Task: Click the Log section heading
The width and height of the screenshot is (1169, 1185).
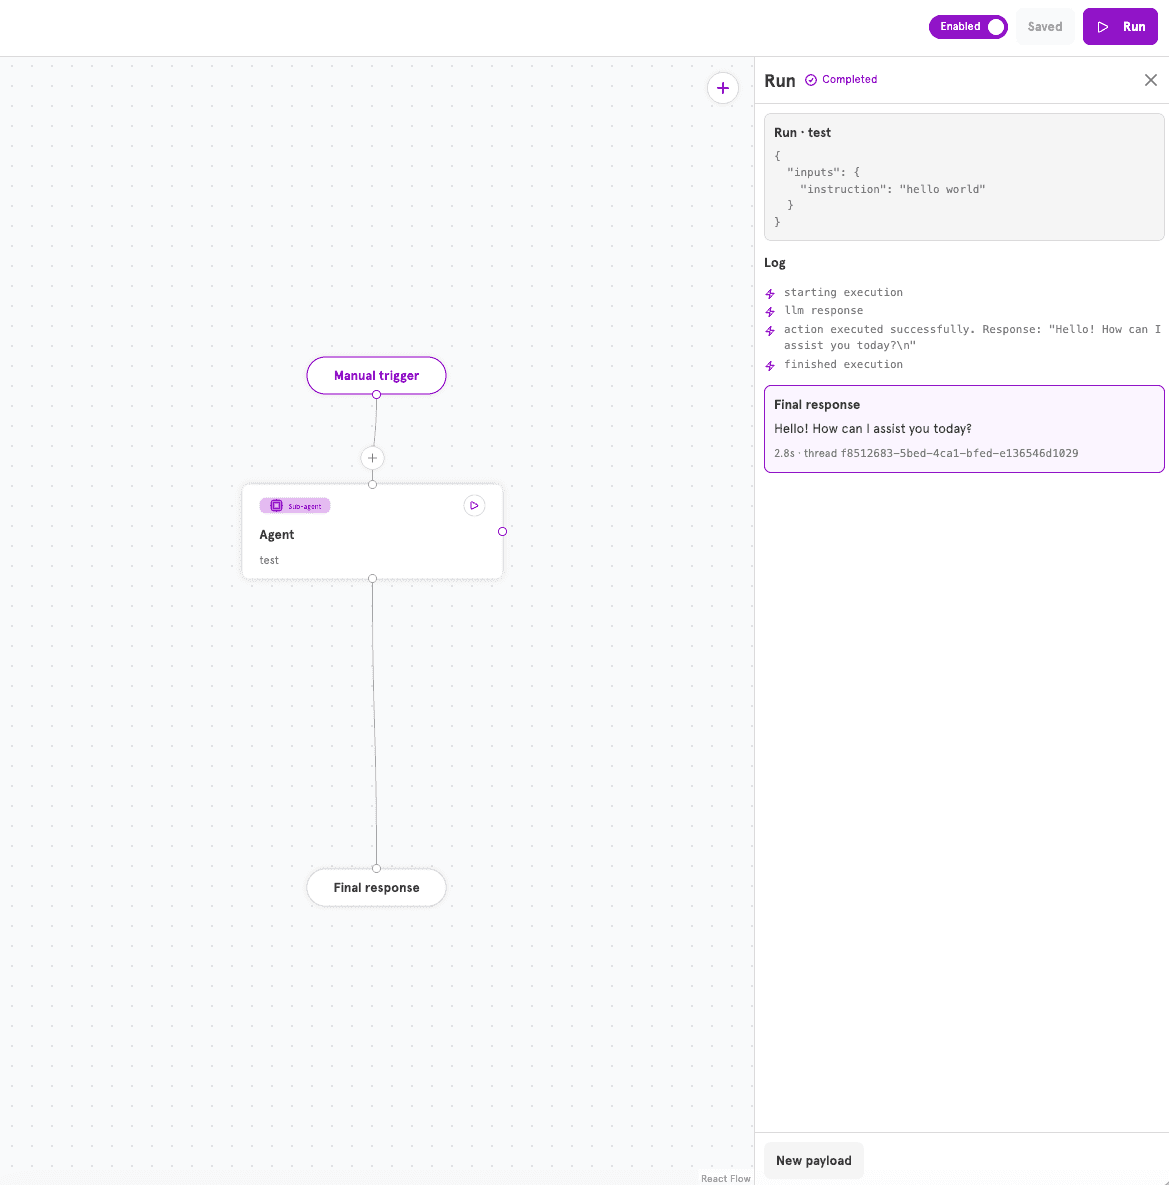Action: coord(775,263)
